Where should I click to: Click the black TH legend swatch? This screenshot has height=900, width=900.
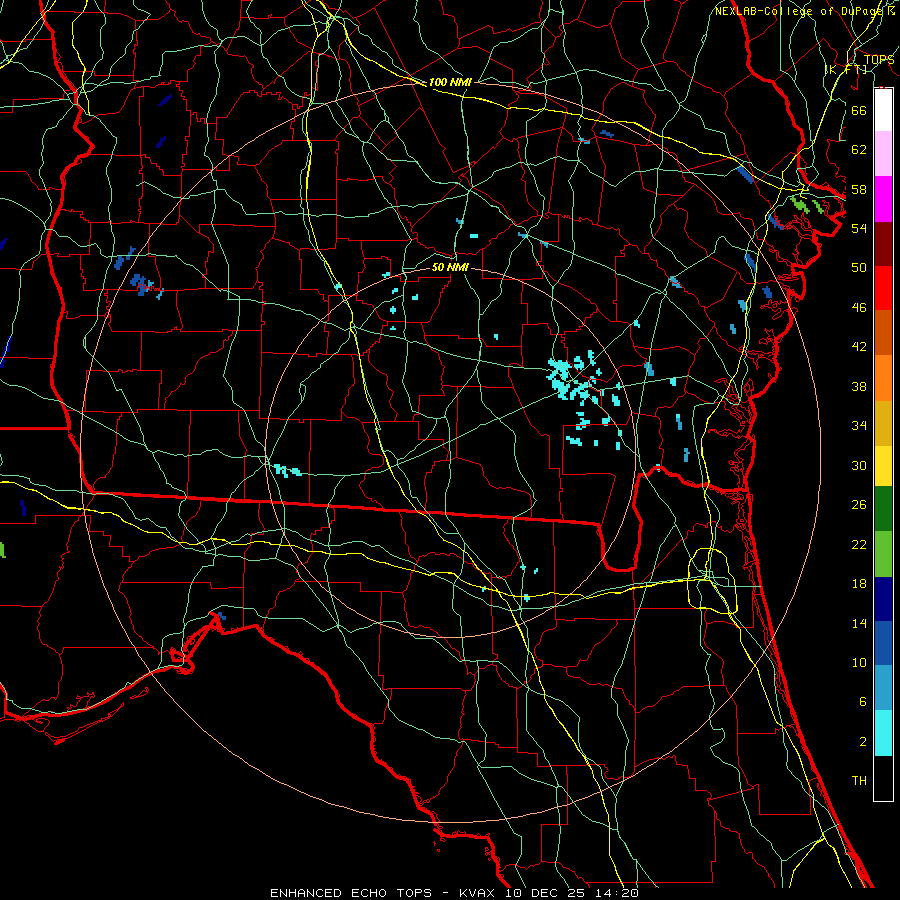(x=883, y=778)
